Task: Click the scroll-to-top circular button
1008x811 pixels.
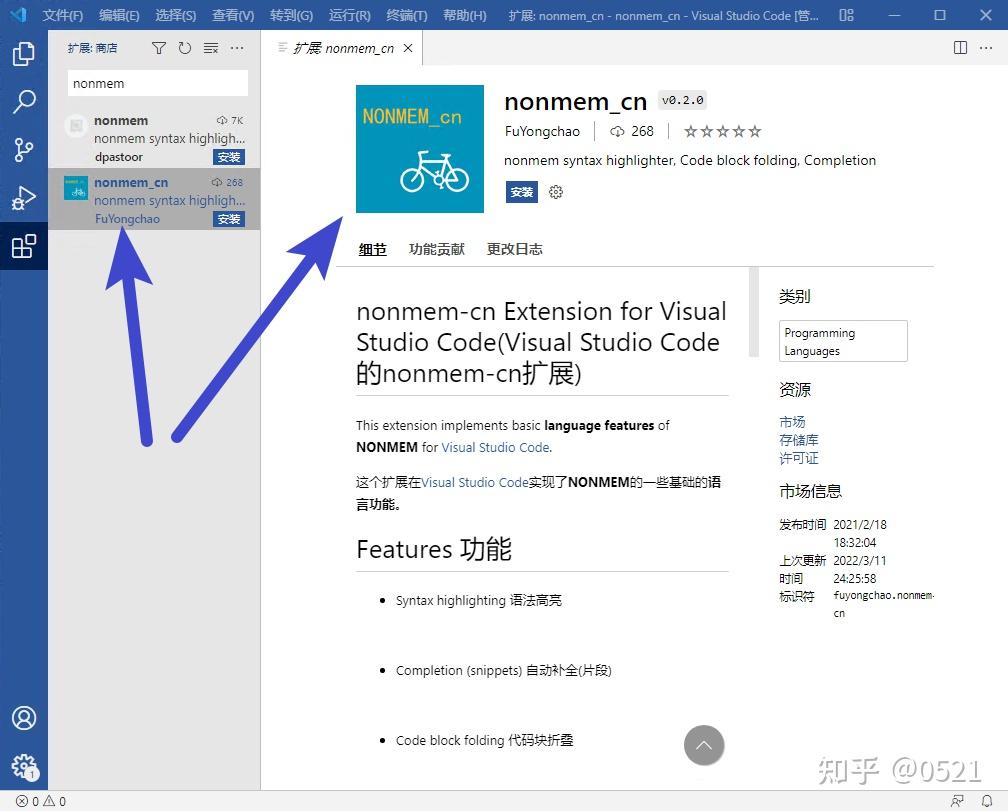Action: 704,745
